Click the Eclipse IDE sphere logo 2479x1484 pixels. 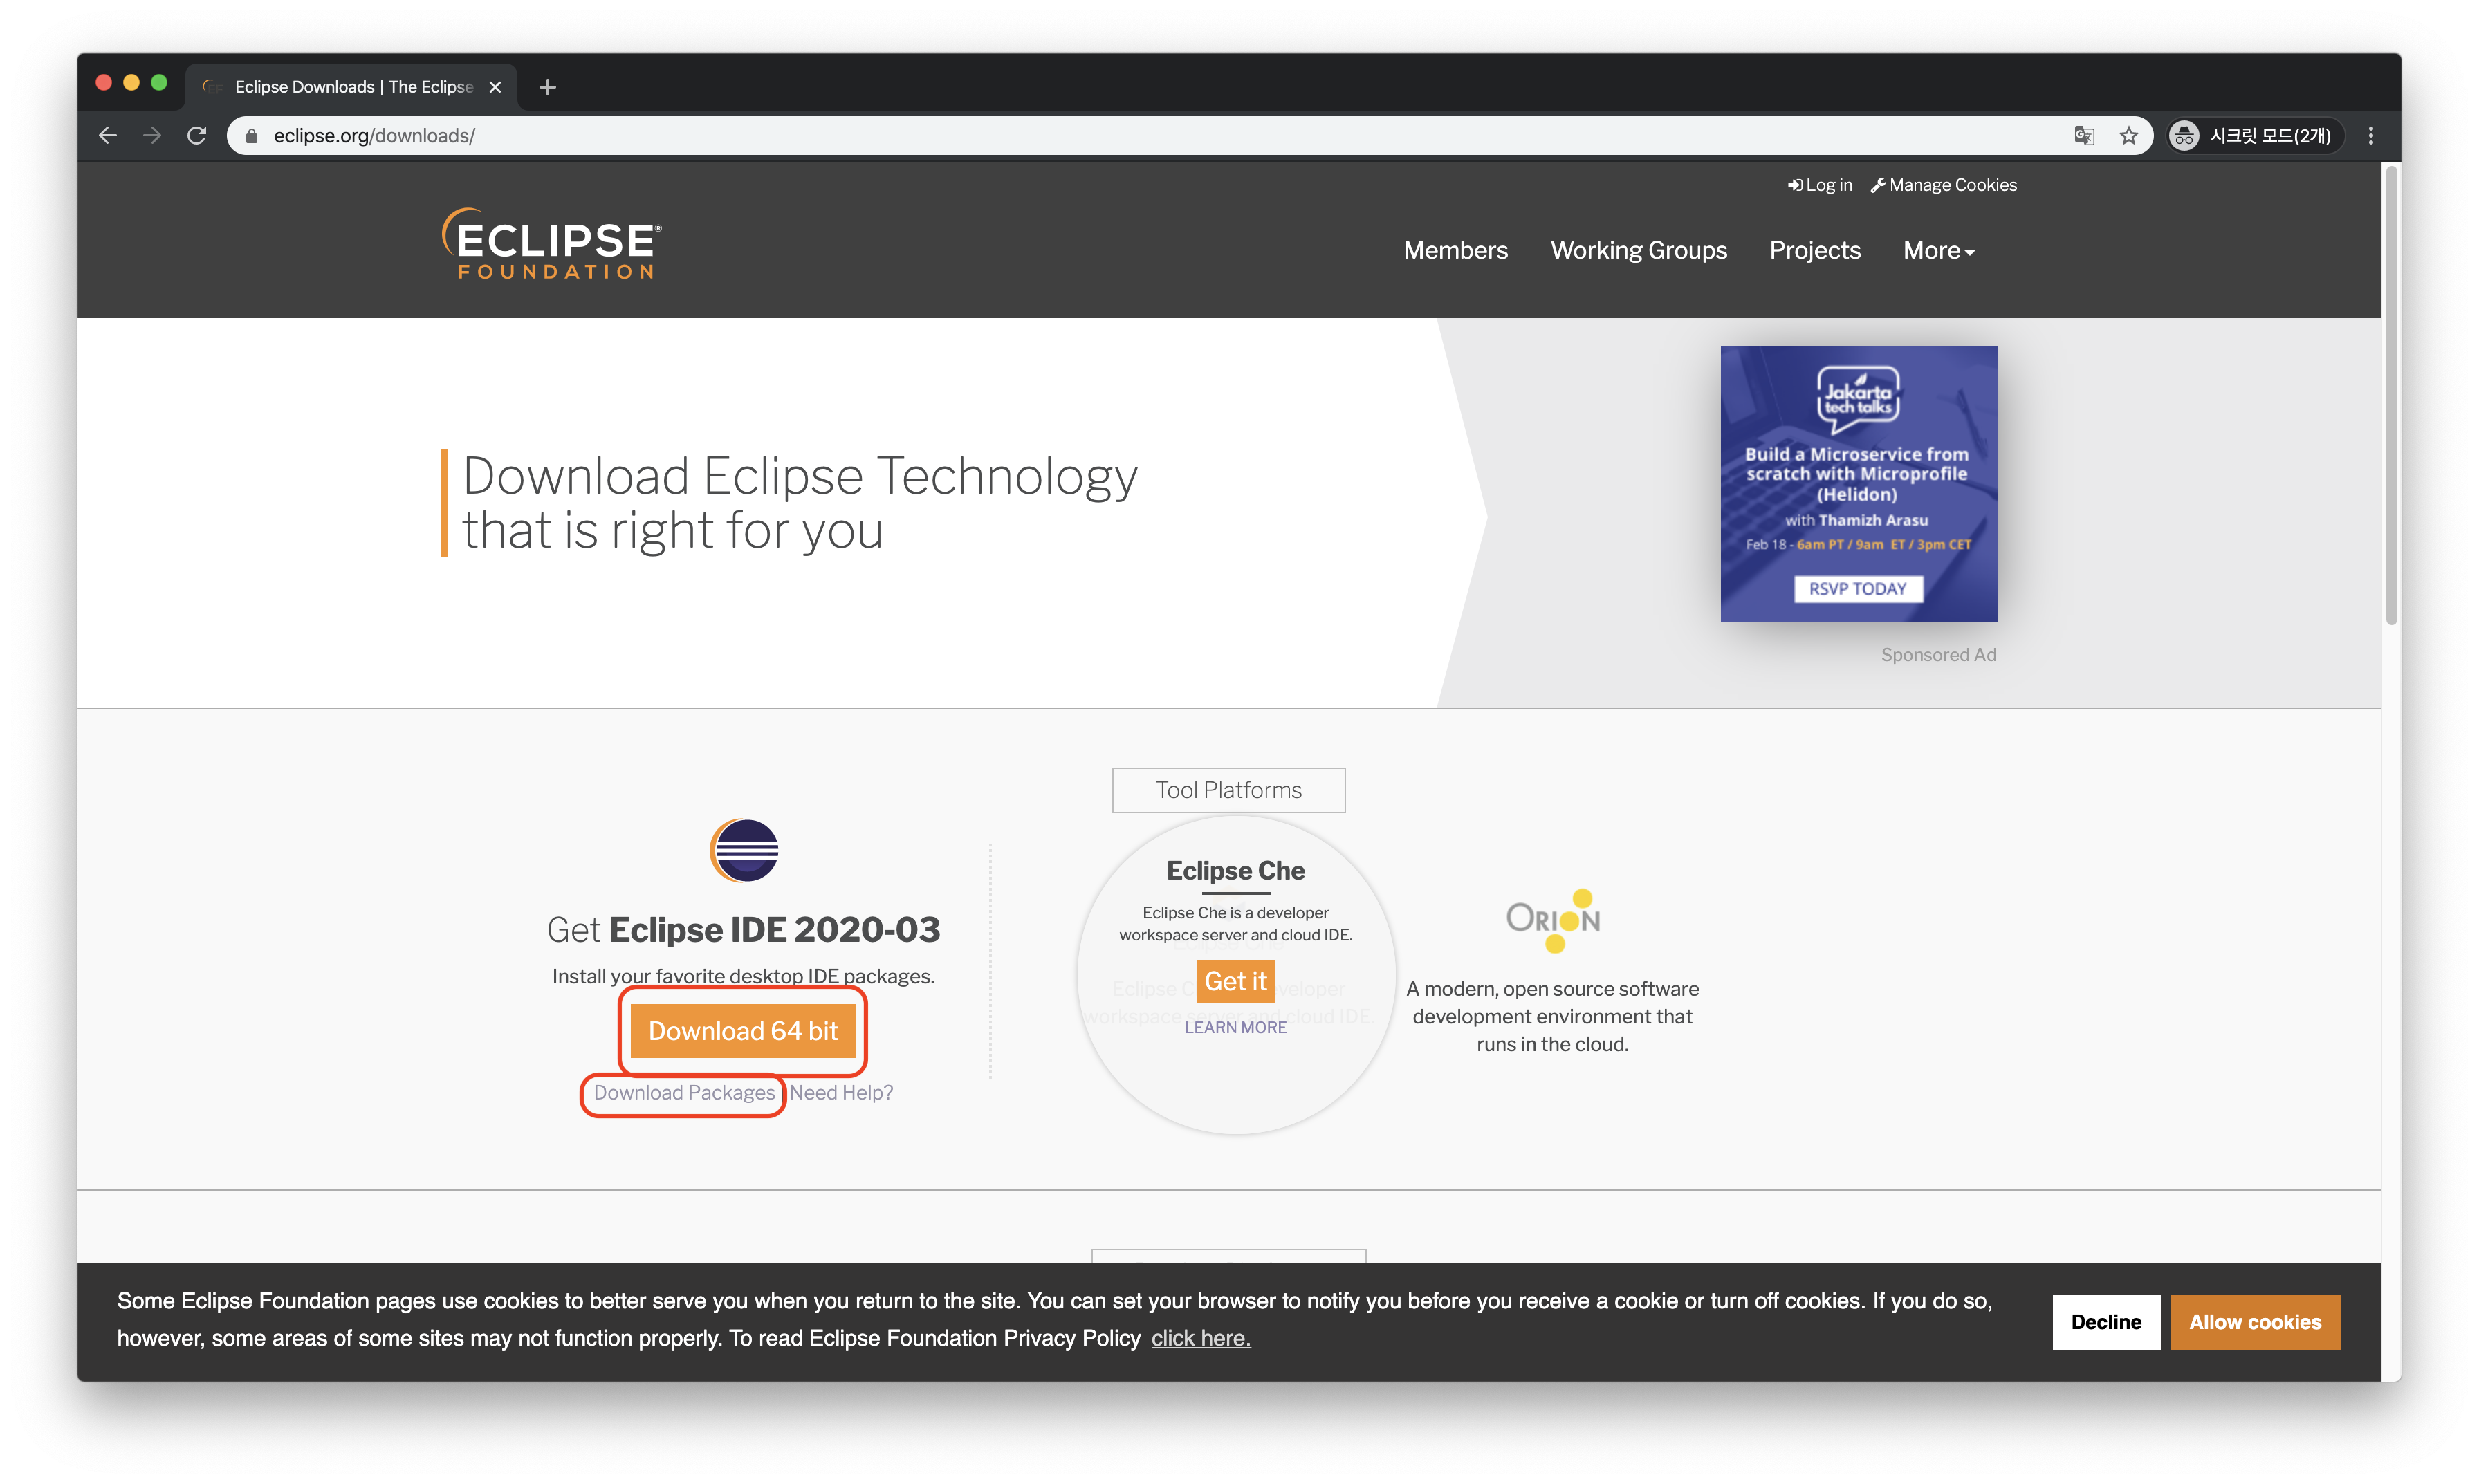pyautogui.click(x=744, y=850)
